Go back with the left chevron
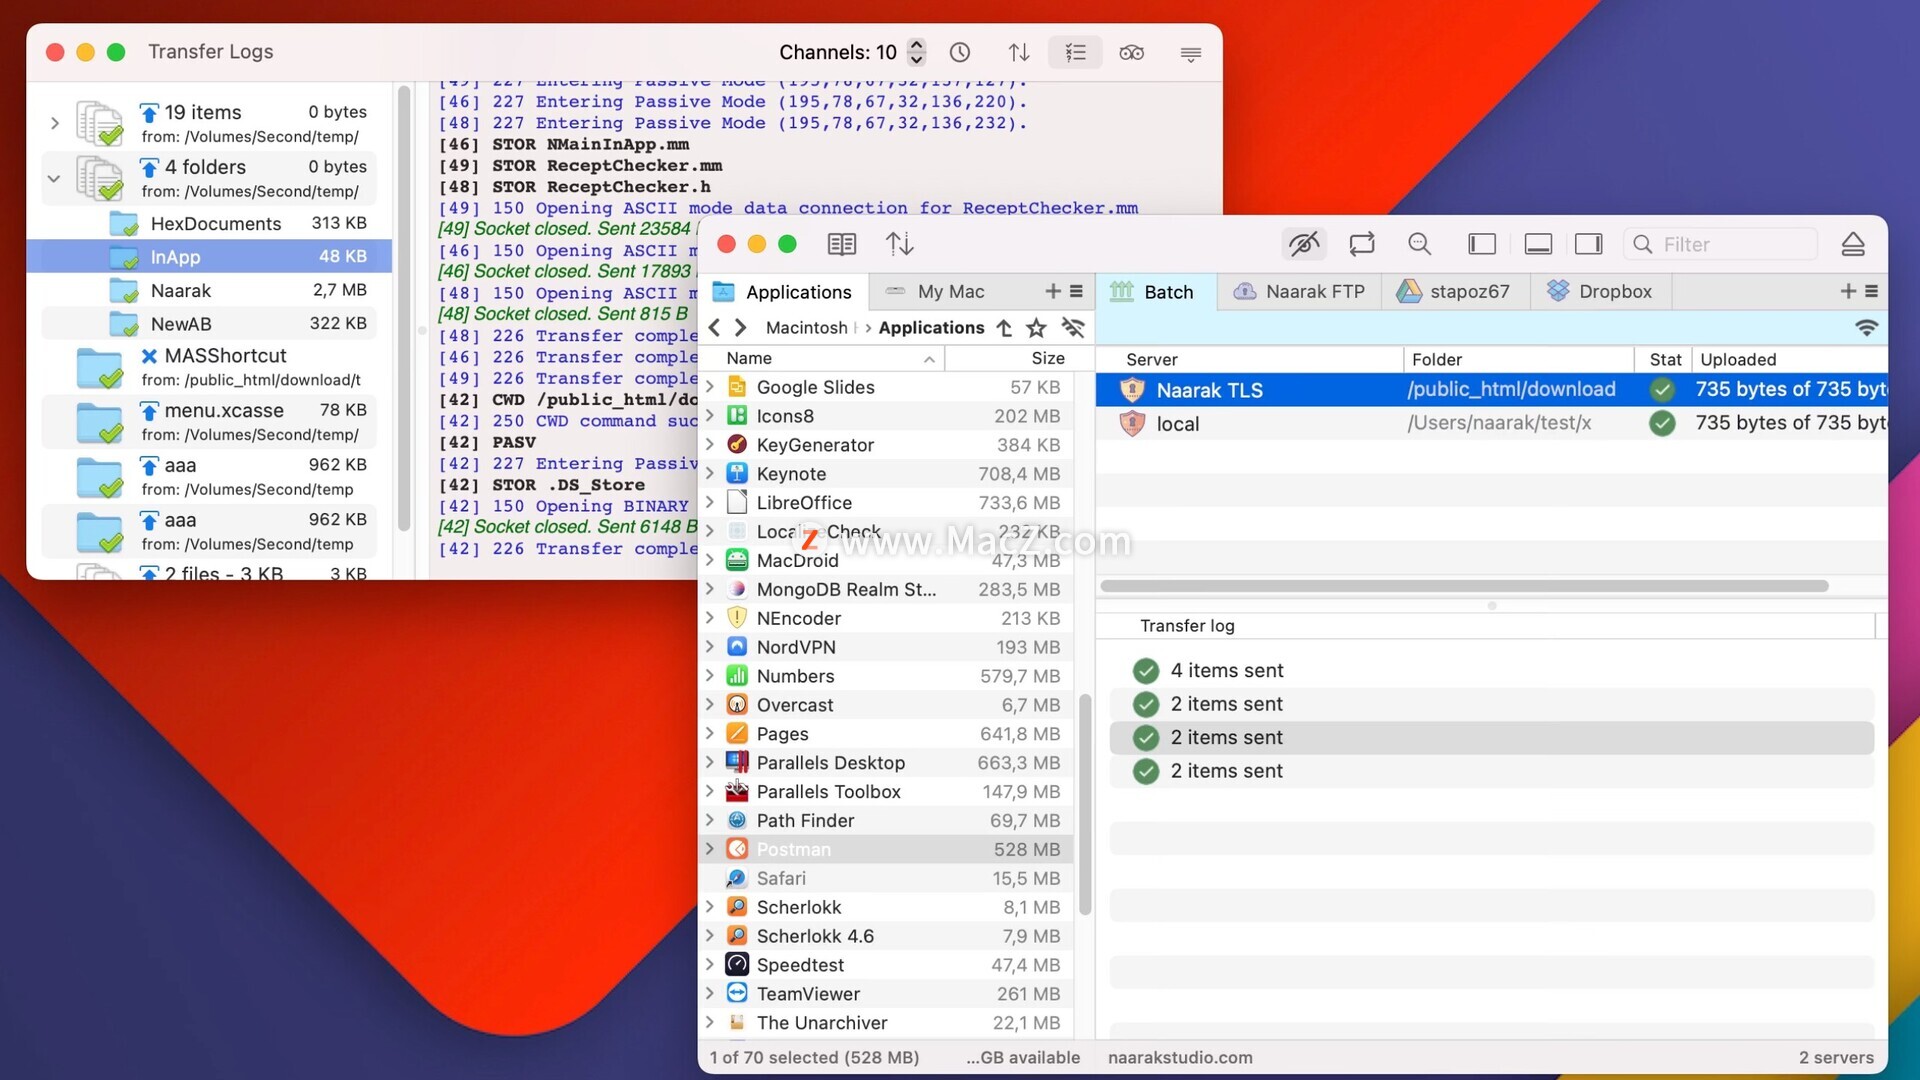Viewport: 1920px width, 1080px height. point(714,328)
